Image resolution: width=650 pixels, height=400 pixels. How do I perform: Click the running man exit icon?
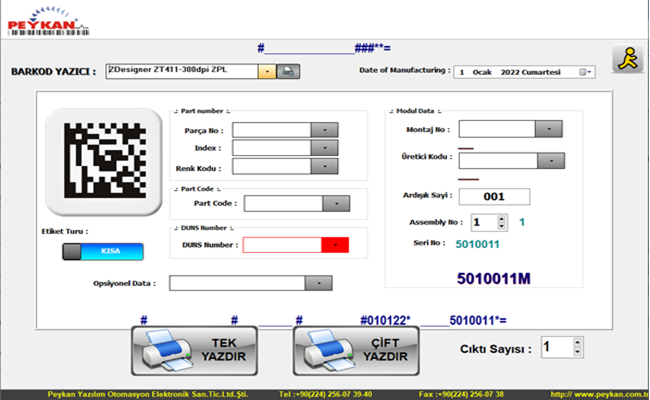(x=628, y=59)
